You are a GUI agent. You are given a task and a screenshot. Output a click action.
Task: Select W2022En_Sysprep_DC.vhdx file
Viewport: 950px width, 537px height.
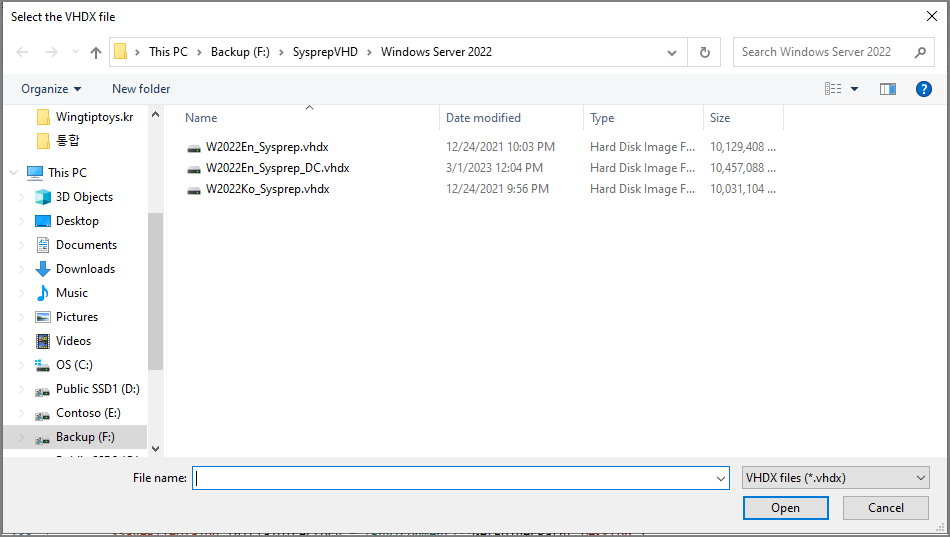click(277, 168)
